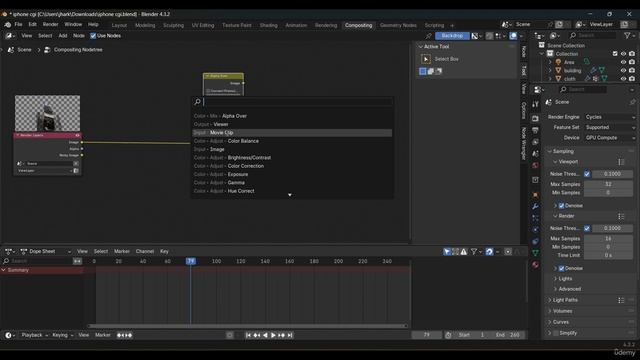Choose Movie Clip in search results

pyautogui.click(x=292, y=133)
